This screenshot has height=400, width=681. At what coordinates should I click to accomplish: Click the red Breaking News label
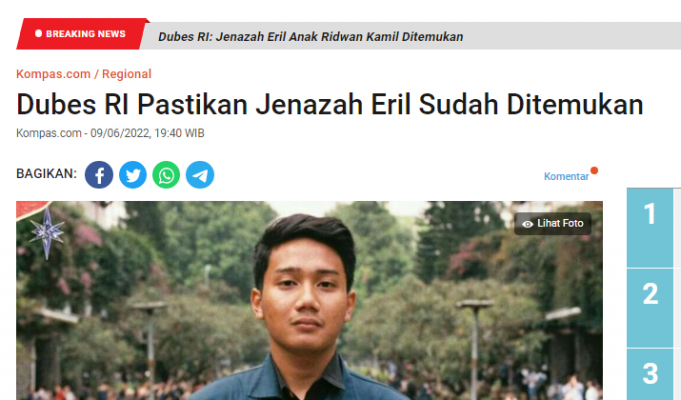point(81,34)
